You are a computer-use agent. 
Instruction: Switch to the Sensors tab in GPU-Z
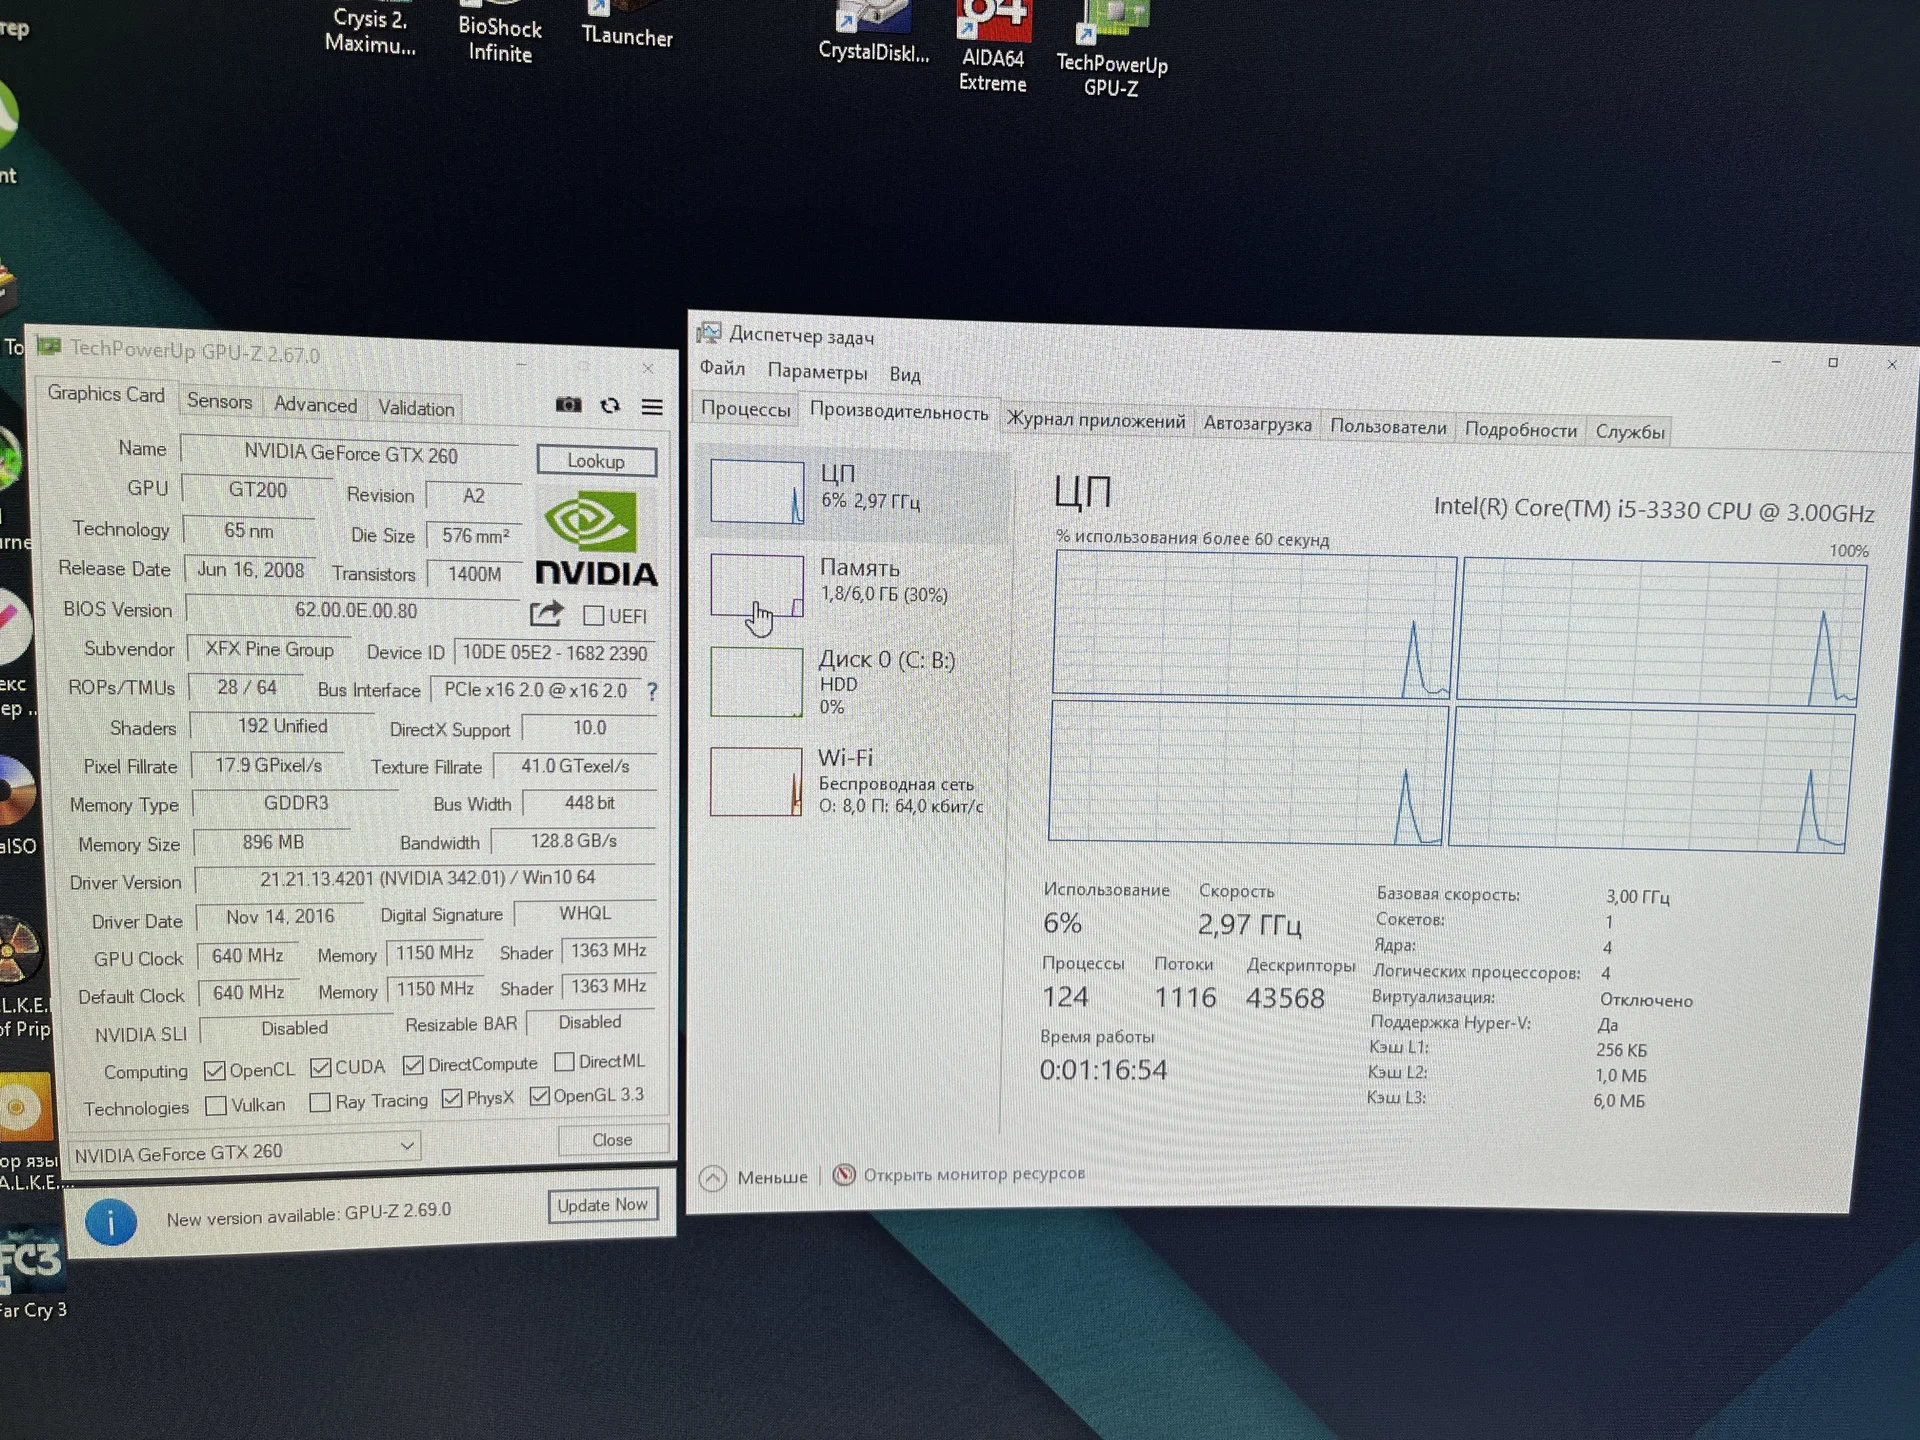coord(219,402)
